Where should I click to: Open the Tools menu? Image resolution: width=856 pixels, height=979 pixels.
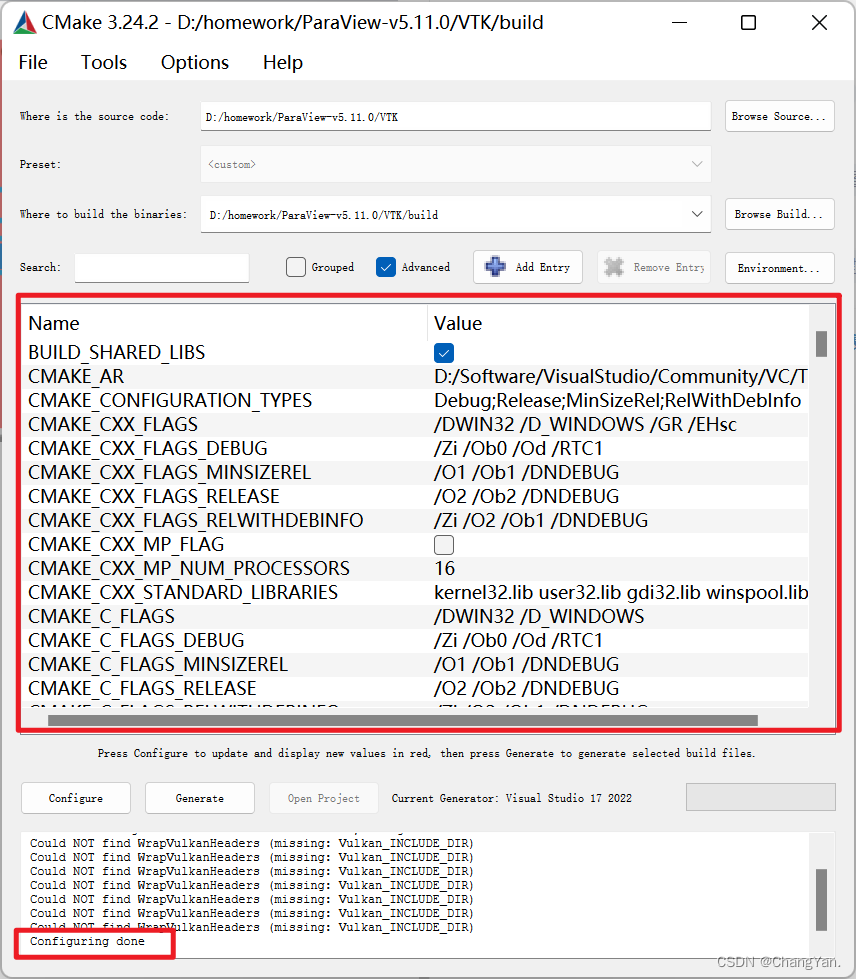coord(104,62)
